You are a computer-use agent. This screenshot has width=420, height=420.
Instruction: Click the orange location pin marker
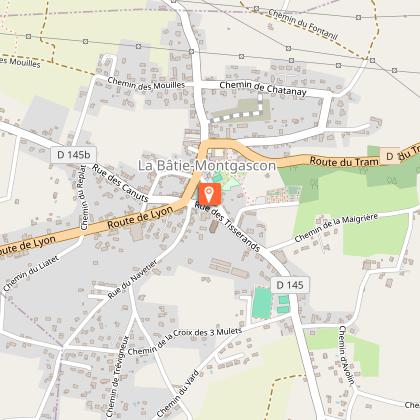209,194
